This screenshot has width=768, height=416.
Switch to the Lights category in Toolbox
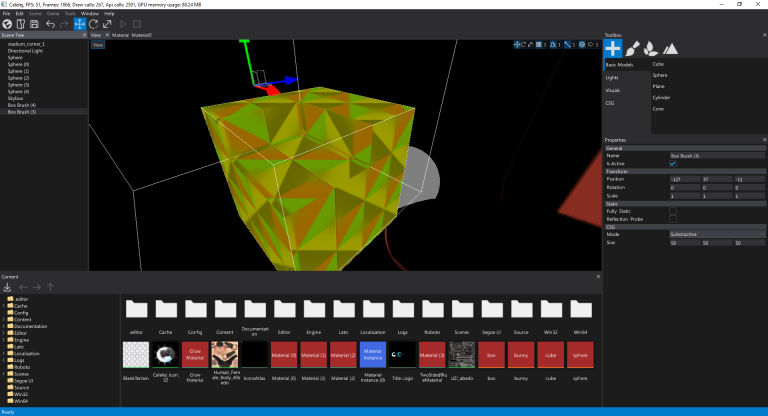click(612, 77)
